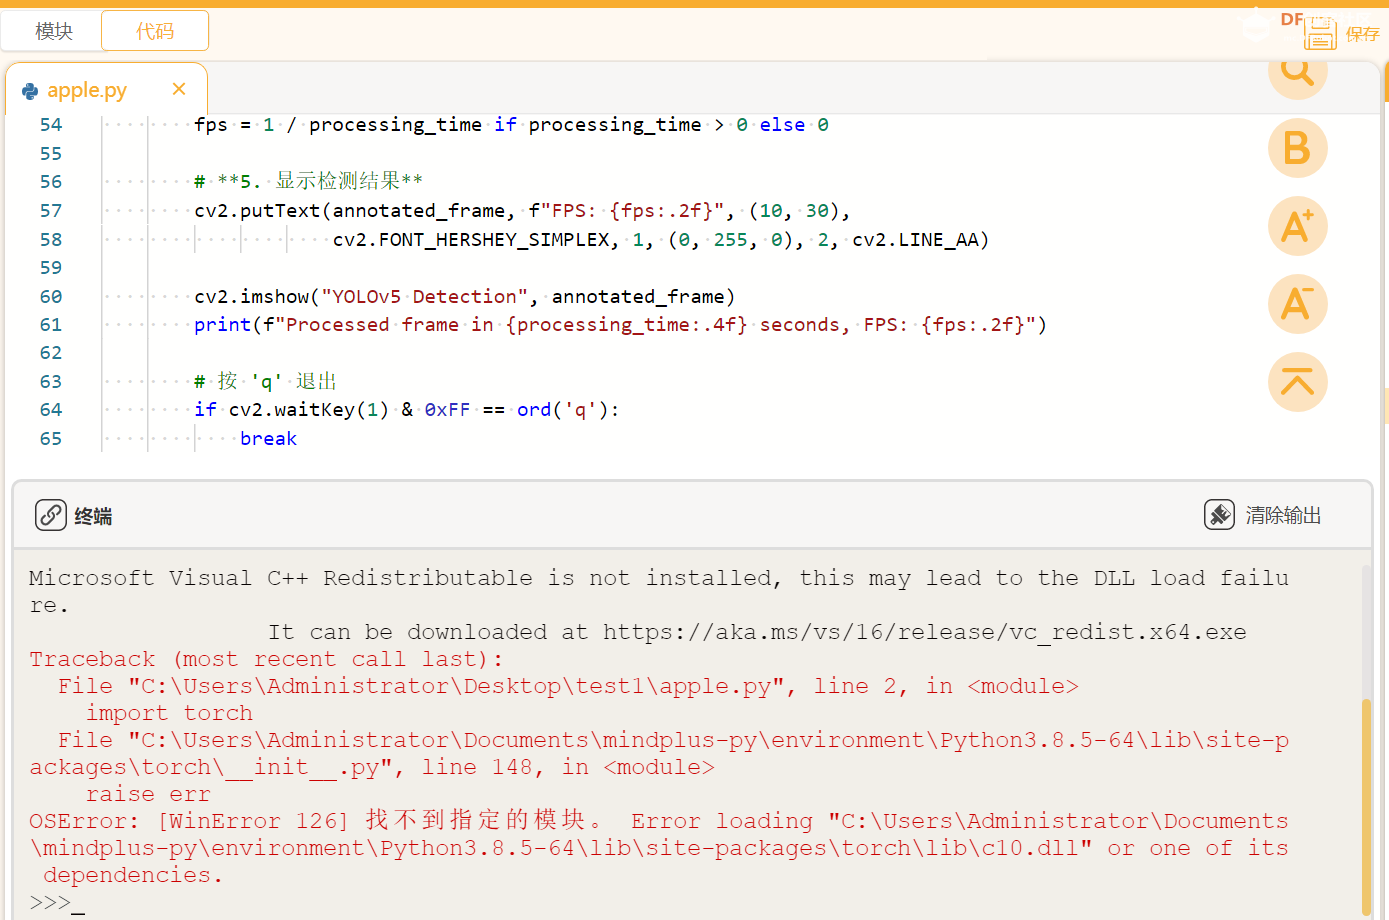Click line number 64 in gutter
Viewport: 1389px width, 920px height.
coord(51,410)
